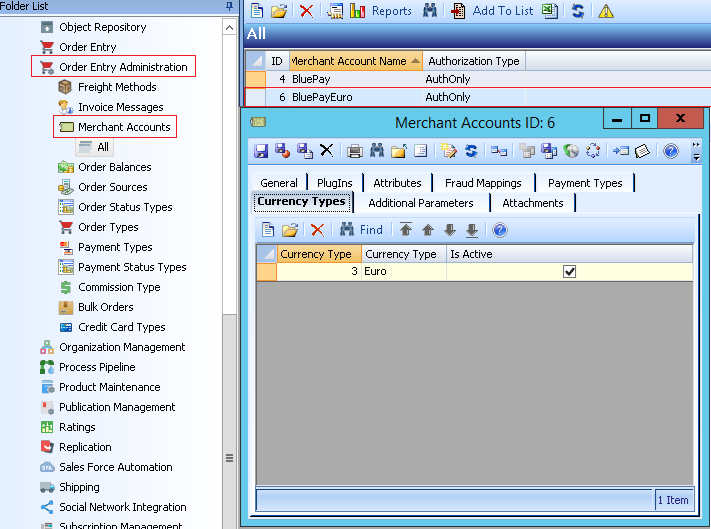Screen dimensions: 711x529
Task: Move currency row up one arrow
Action: (428, 230)
